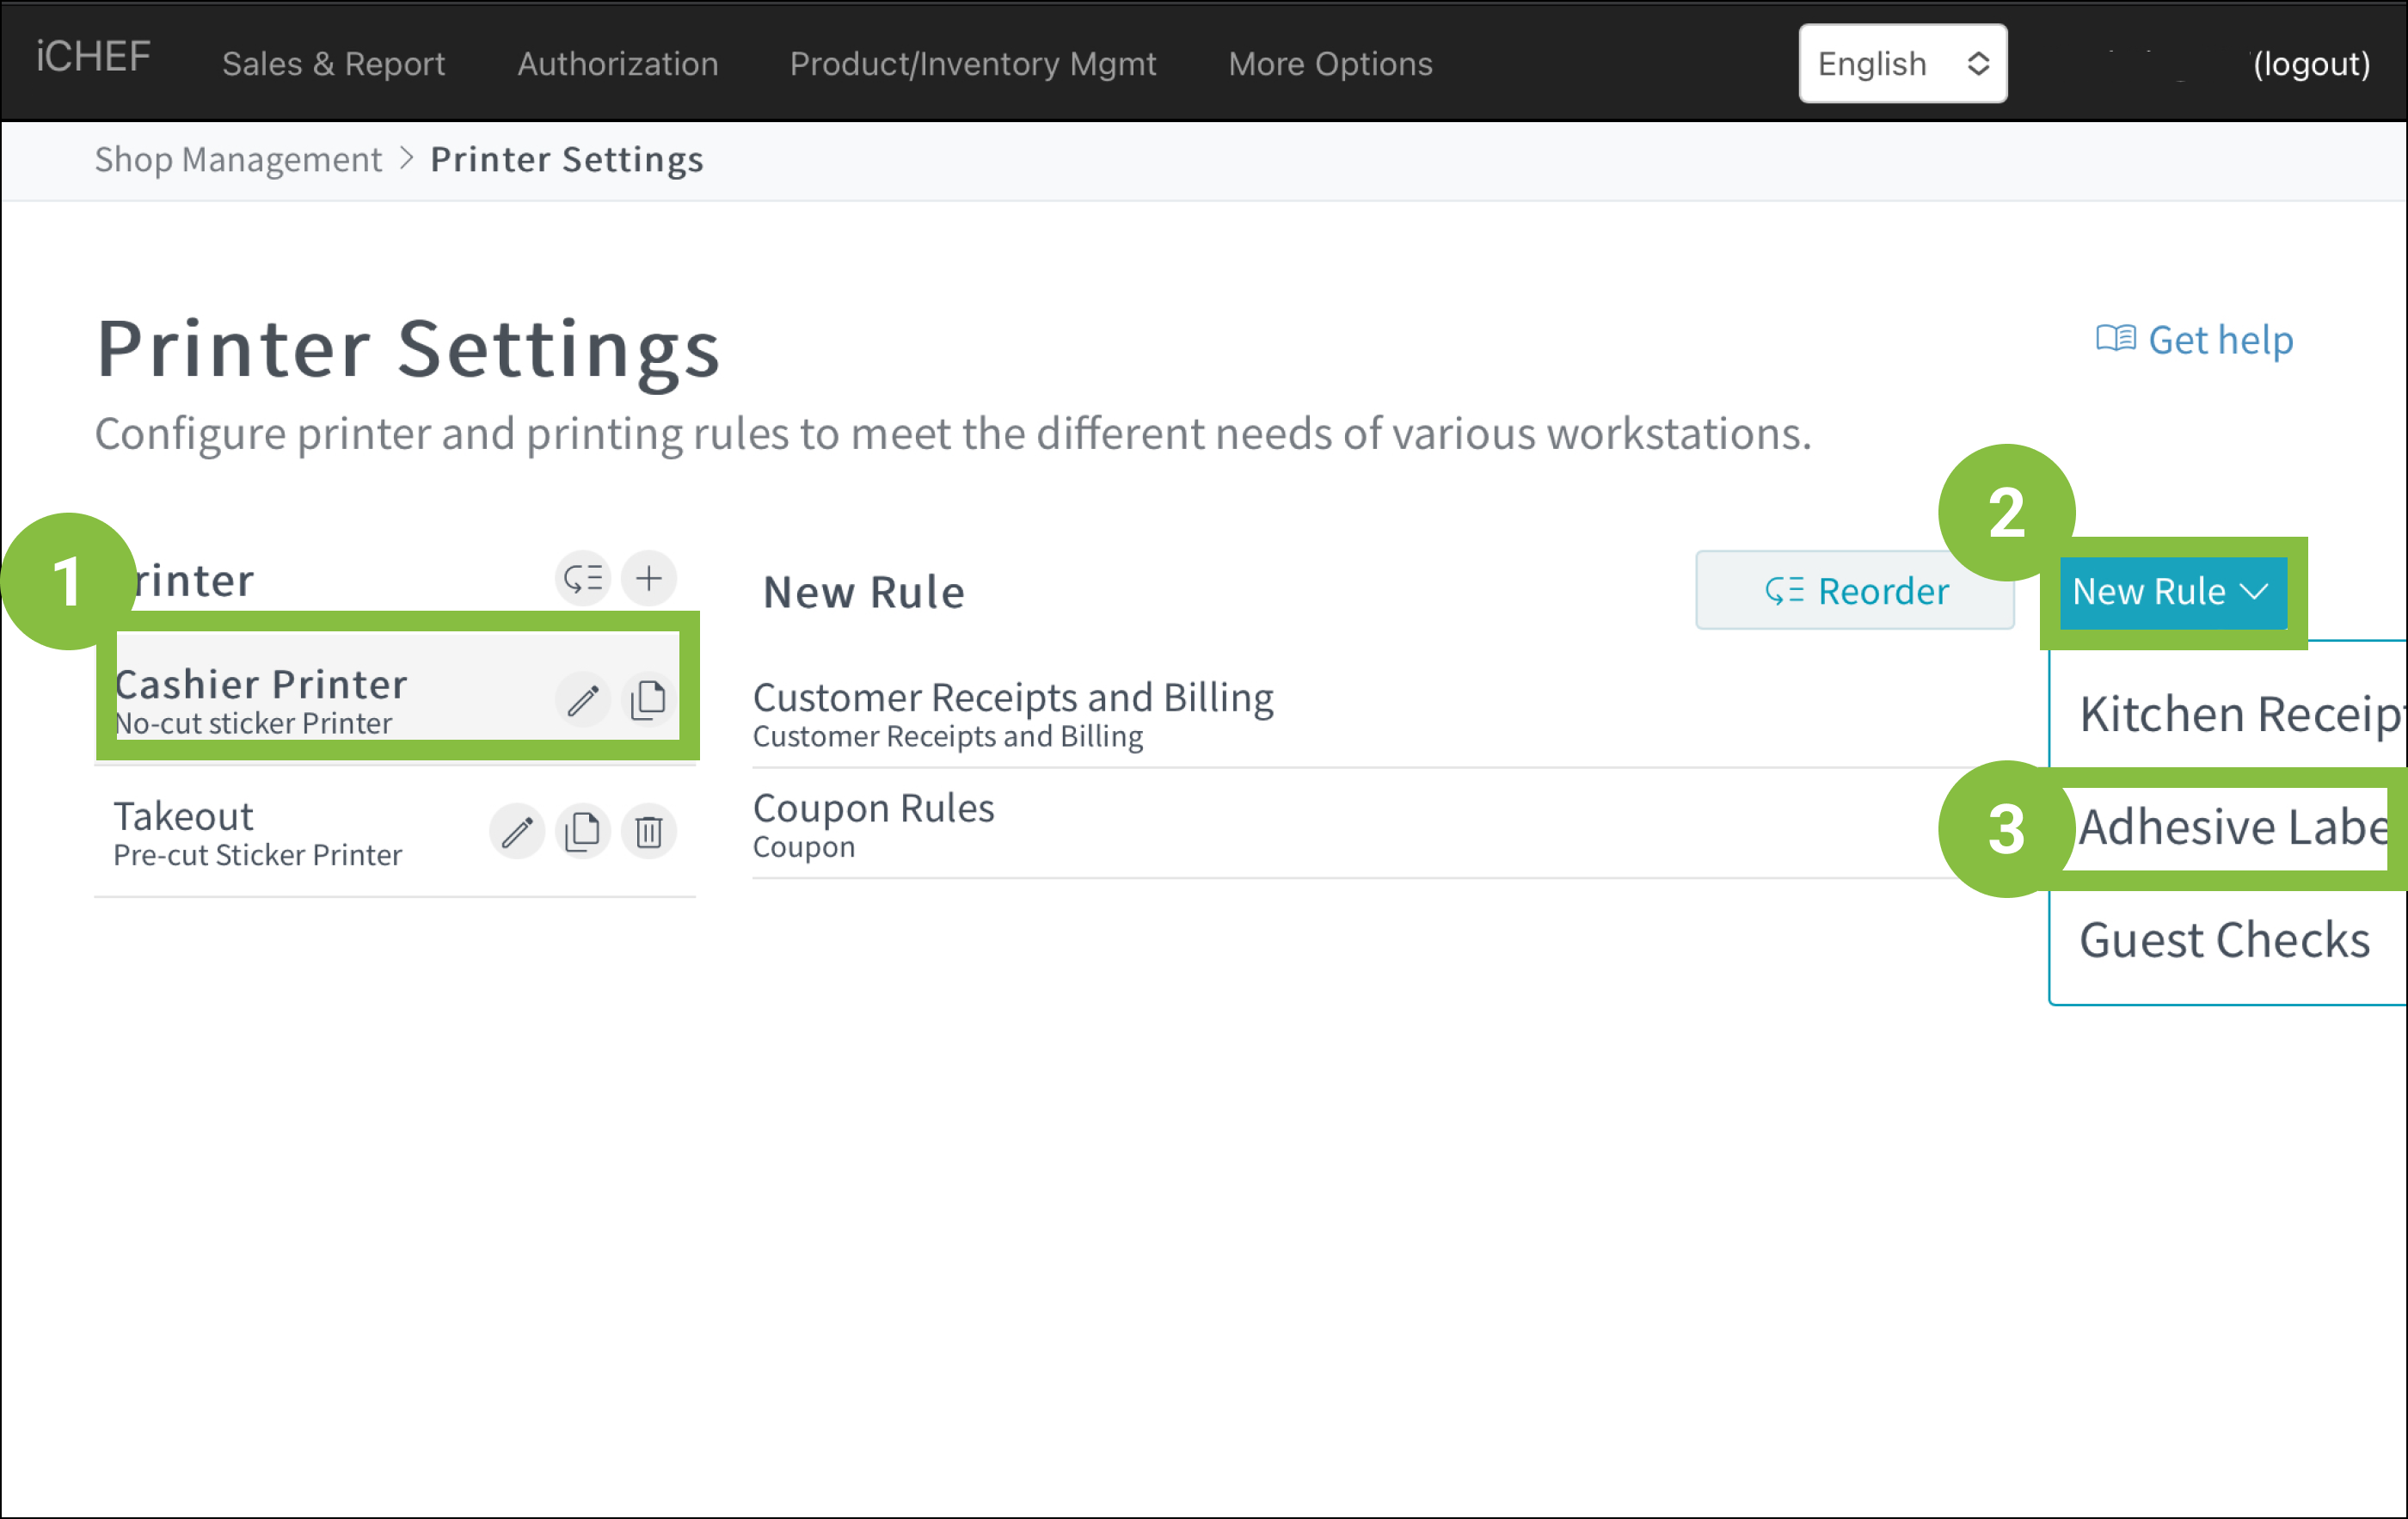Expand the New Rule dropdown button
Screen dimensions: 2408x1519
pyautogui.click(x=2172, y=592)
